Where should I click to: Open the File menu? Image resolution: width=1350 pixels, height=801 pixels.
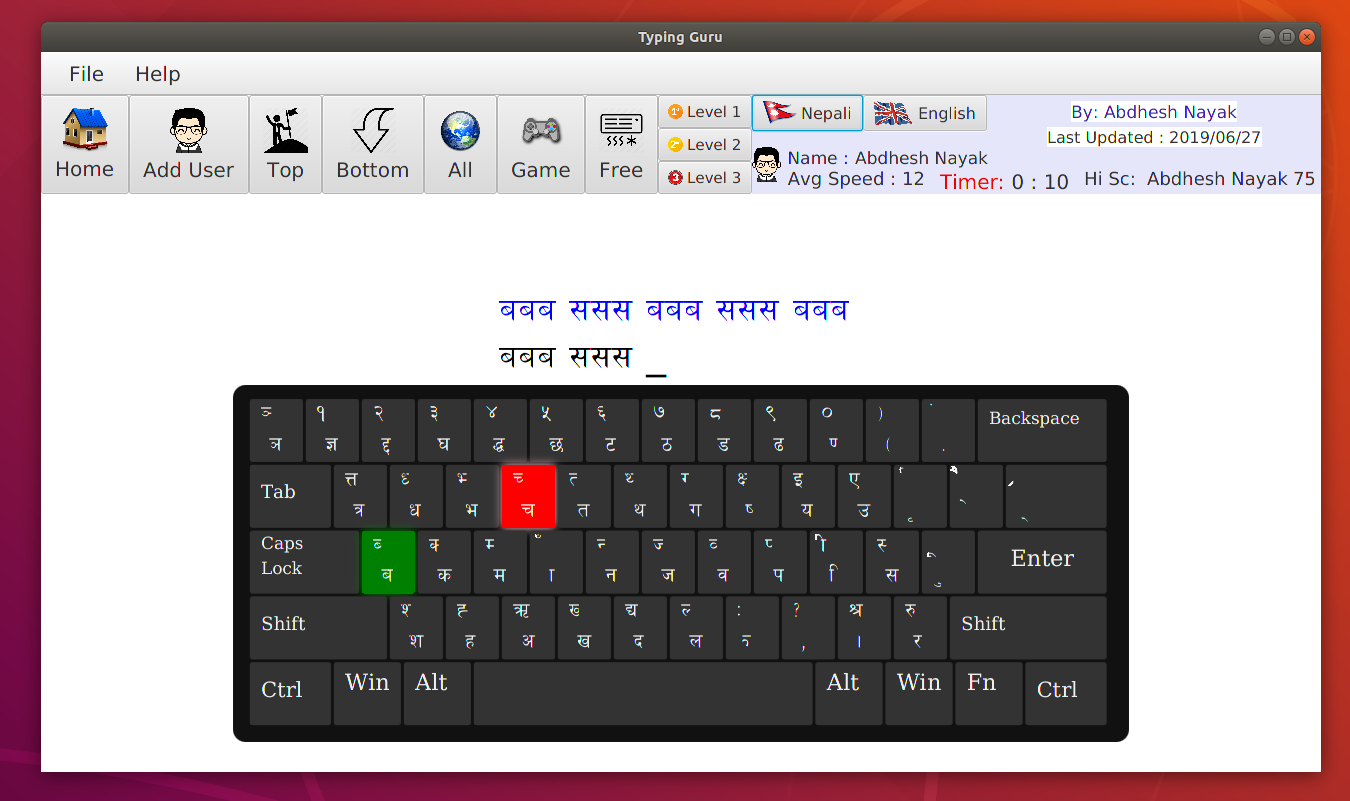(x=86, y=74)
